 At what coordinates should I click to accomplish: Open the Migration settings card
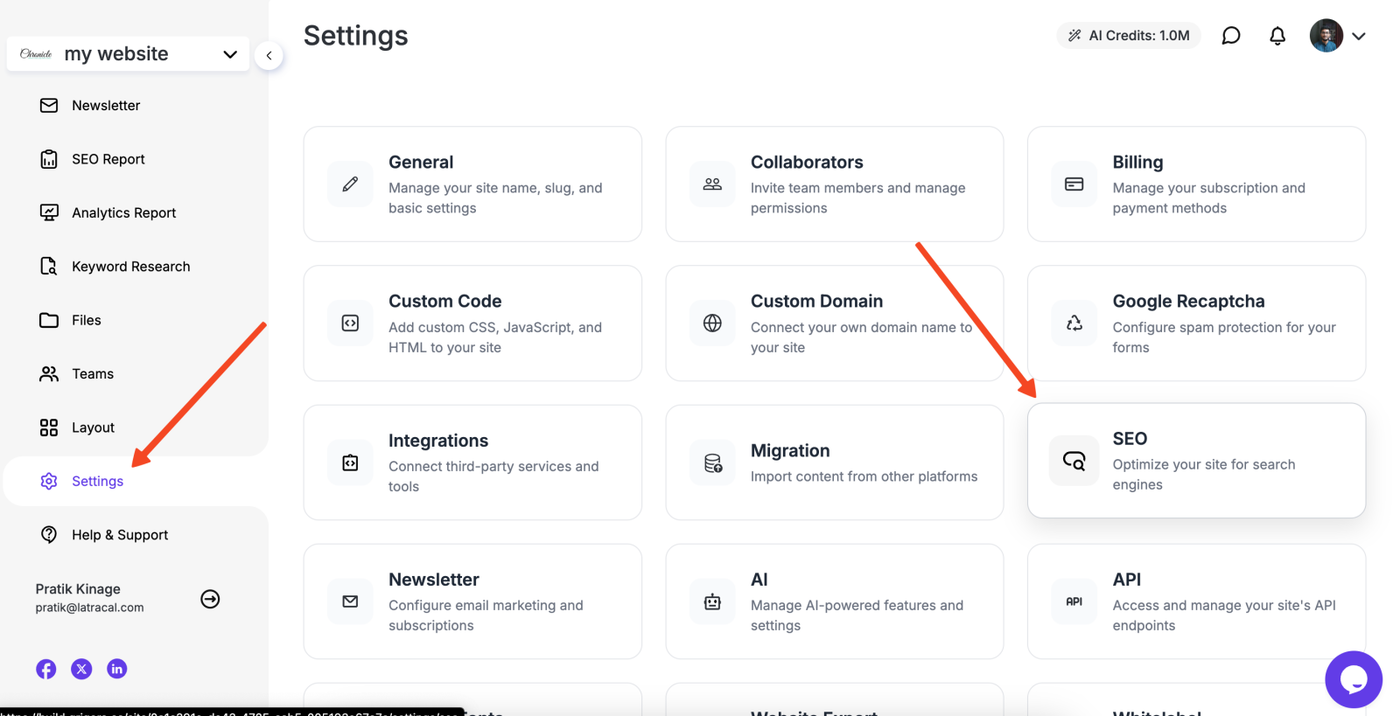point(834,462)
